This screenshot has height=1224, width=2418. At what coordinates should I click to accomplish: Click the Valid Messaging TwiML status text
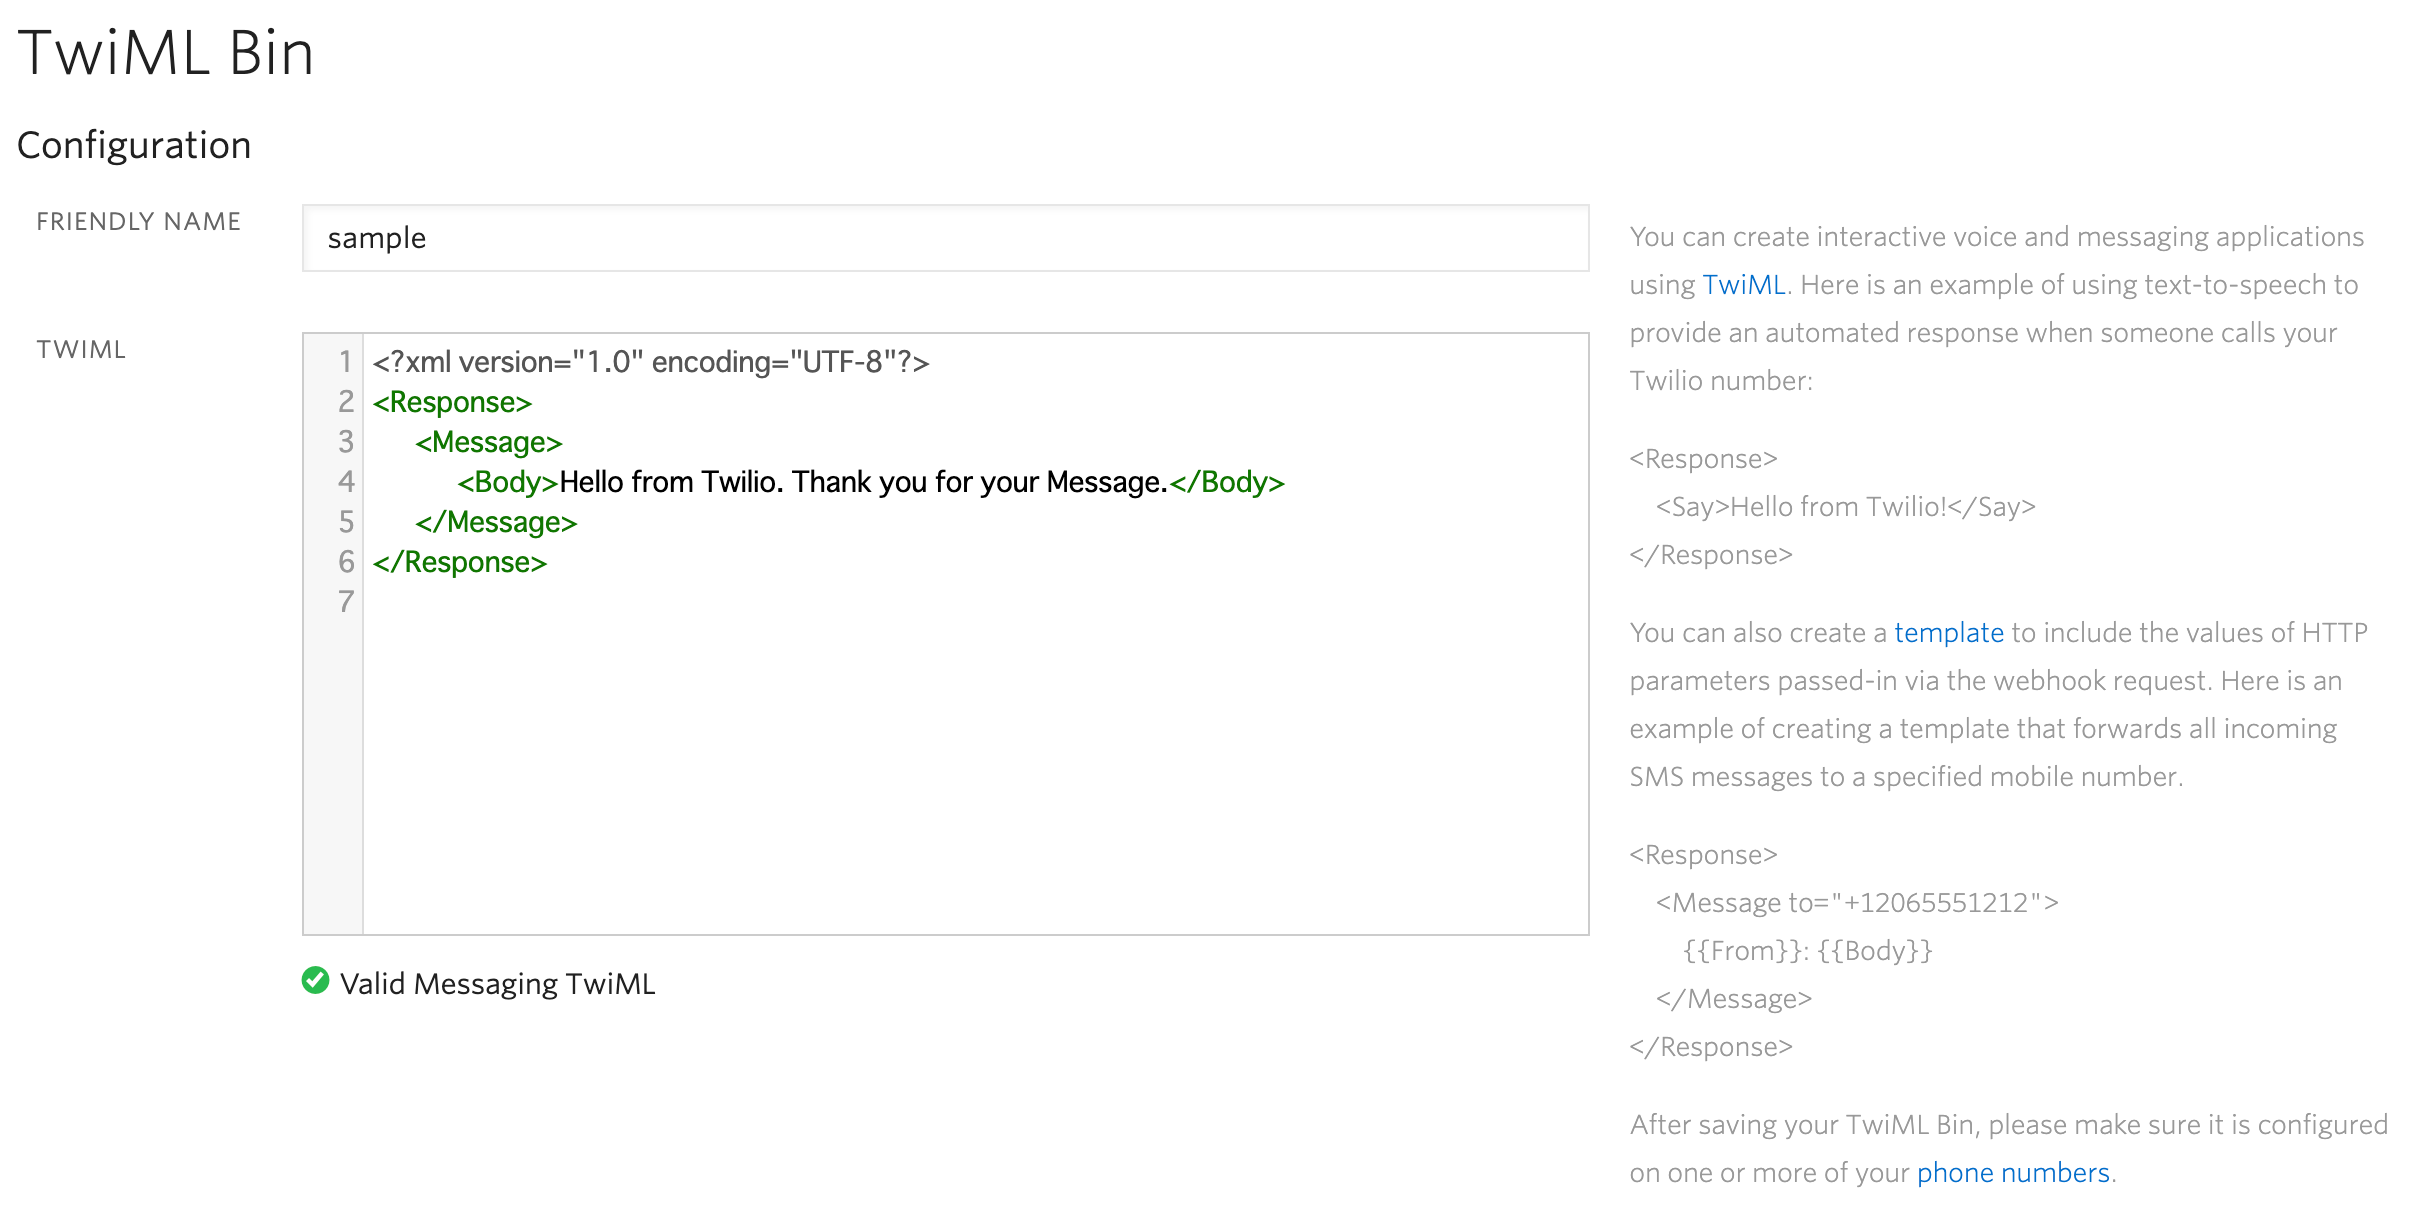497,984
